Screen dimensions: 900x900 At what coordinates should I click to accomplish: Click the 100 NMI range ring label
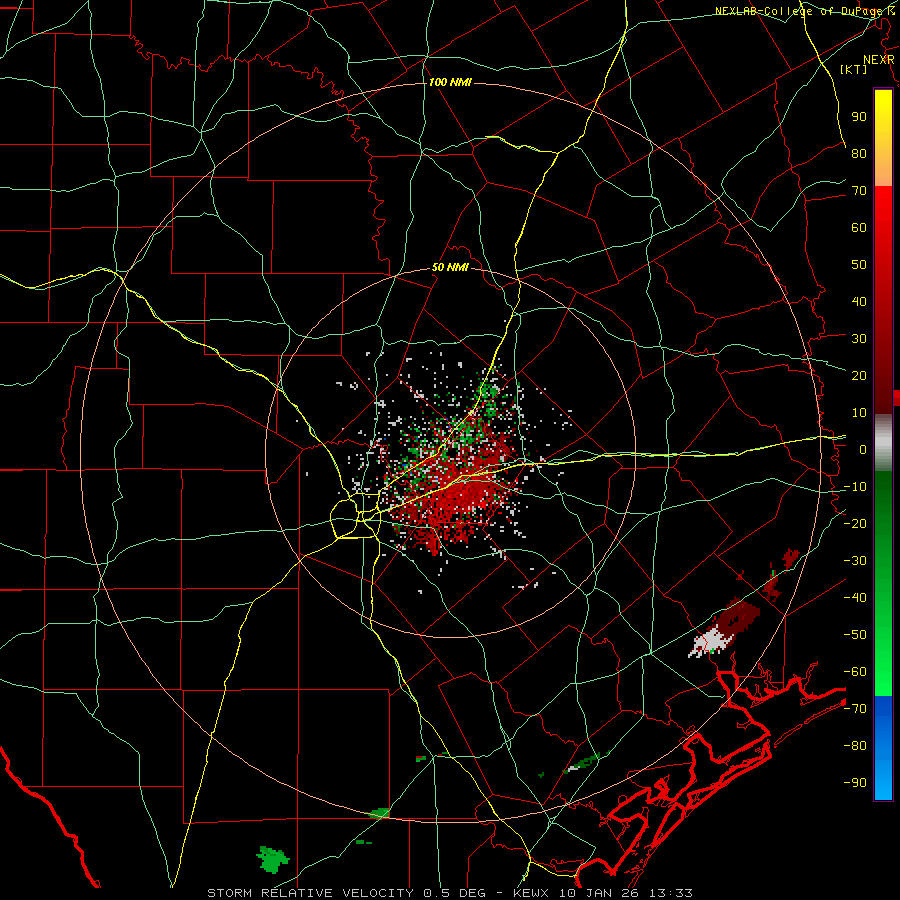coord(449,83)
